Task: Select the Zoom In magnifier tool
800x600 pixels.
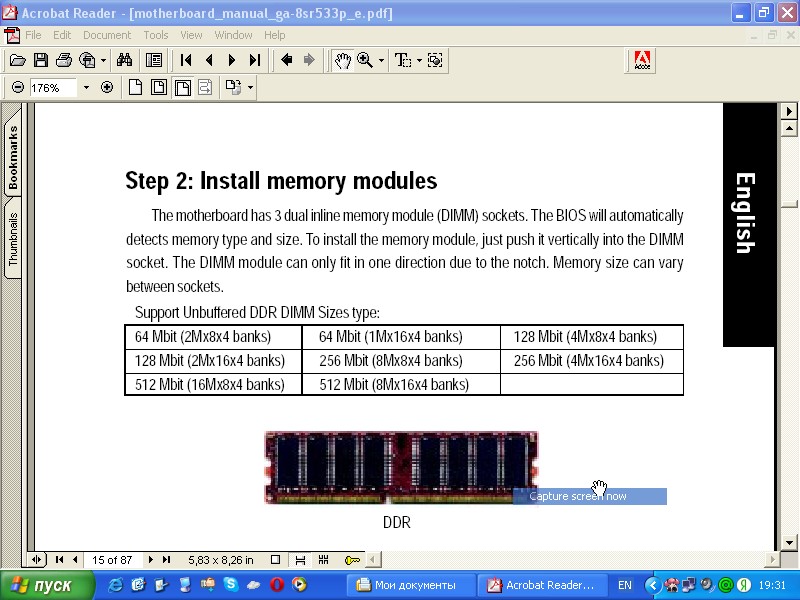Action: tap(365, 60)
